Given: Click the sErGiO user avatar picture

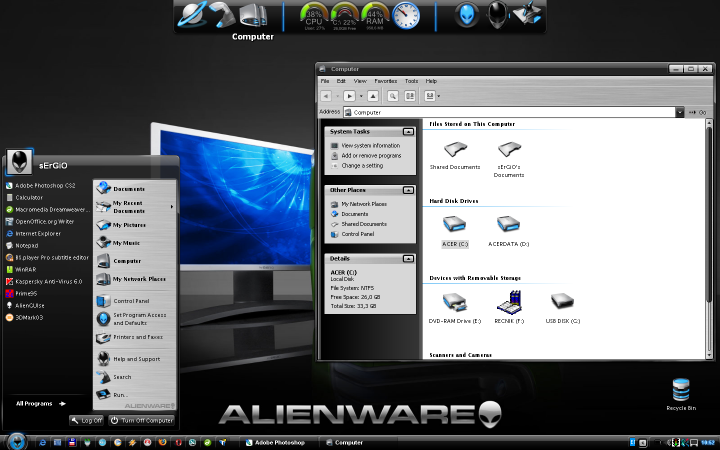Looking at the screenshot, I should click(x=19, y=162).
